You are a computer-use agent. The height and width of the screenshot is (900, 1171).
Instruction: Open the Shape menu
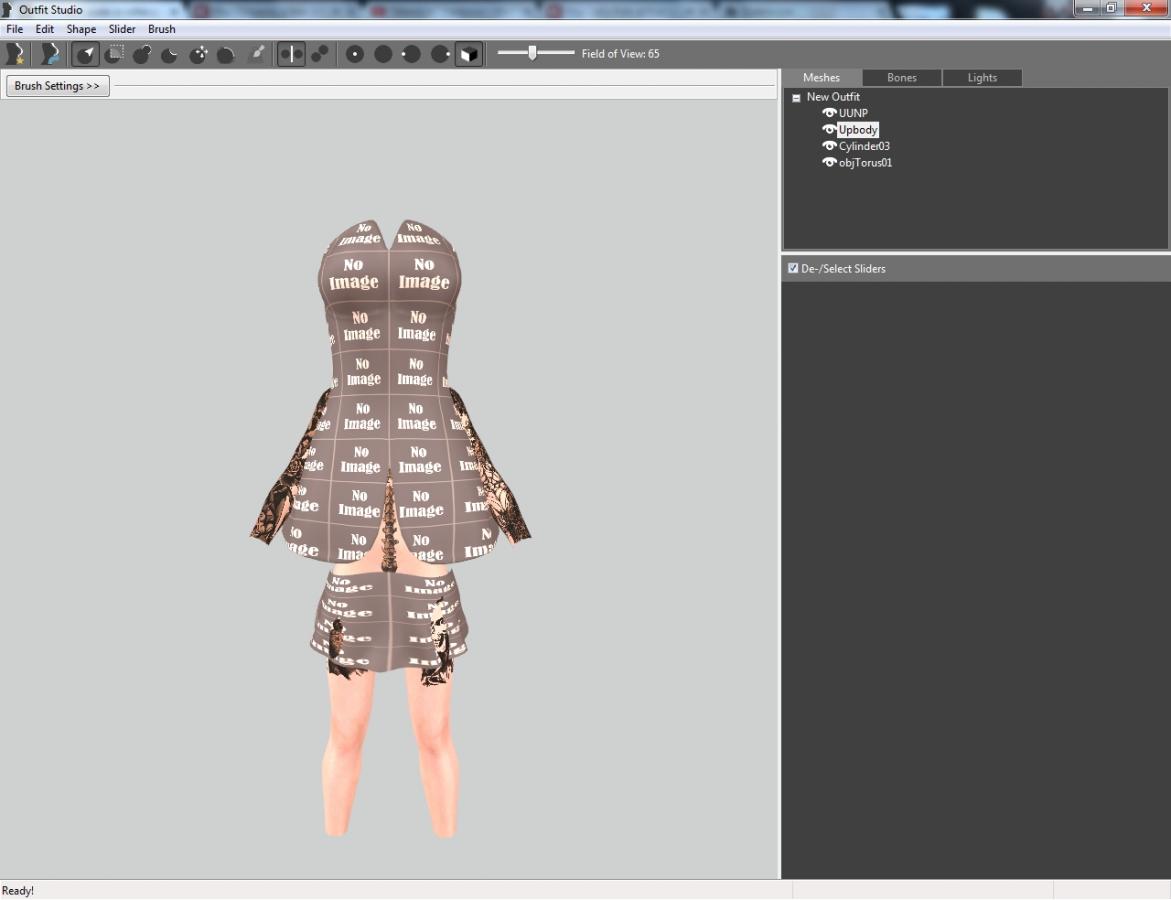[x=81, y=29]
